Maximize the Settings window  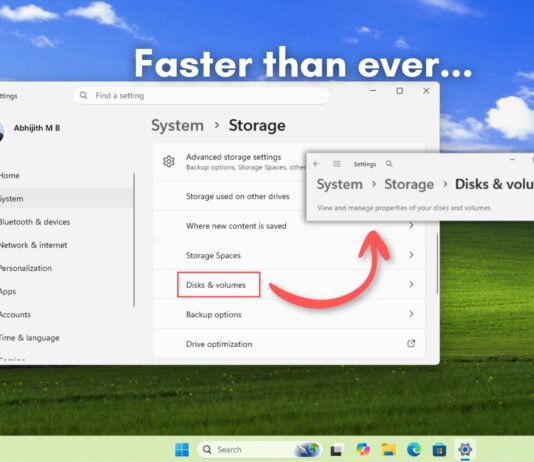pyautogui.click(x=399, y=91)
